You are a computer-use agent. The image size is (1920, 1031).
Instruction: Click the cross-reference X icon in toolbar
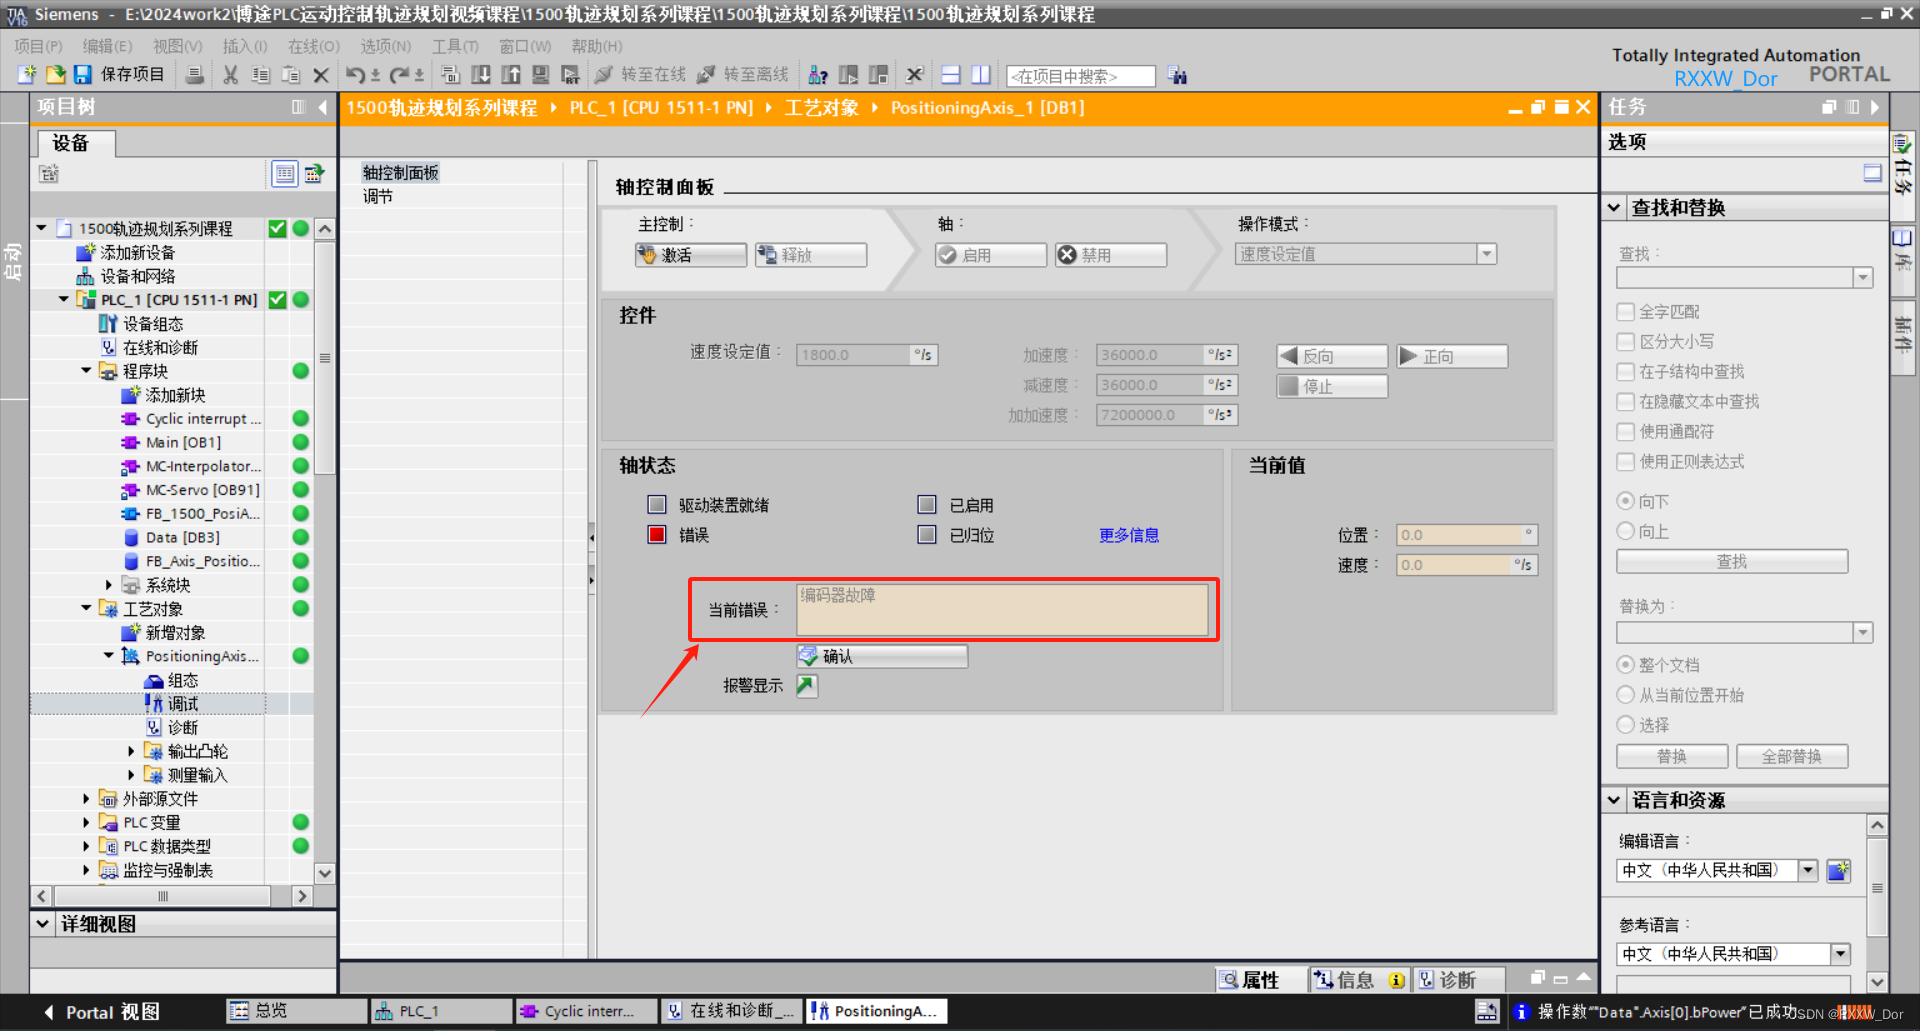pyautogui.click(x=914, y=75)
